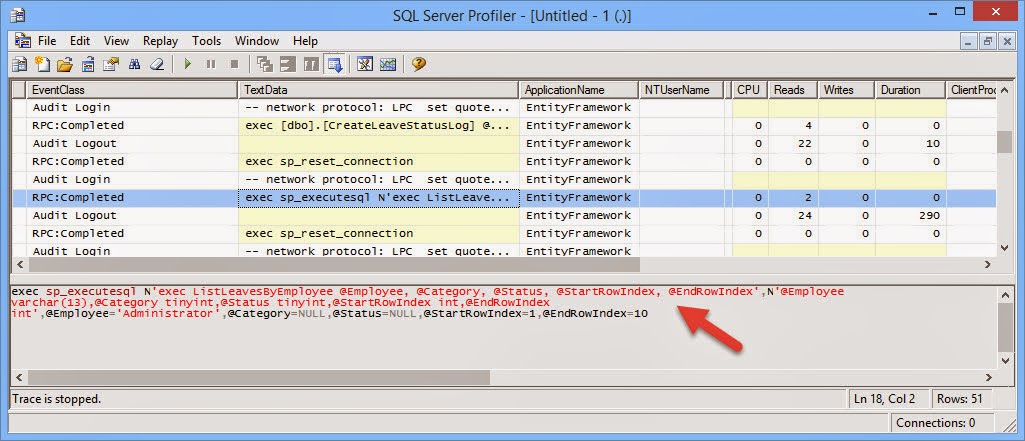
Task: Launch Database Engine Tuning Advisor icon
Action: [365, 64]
